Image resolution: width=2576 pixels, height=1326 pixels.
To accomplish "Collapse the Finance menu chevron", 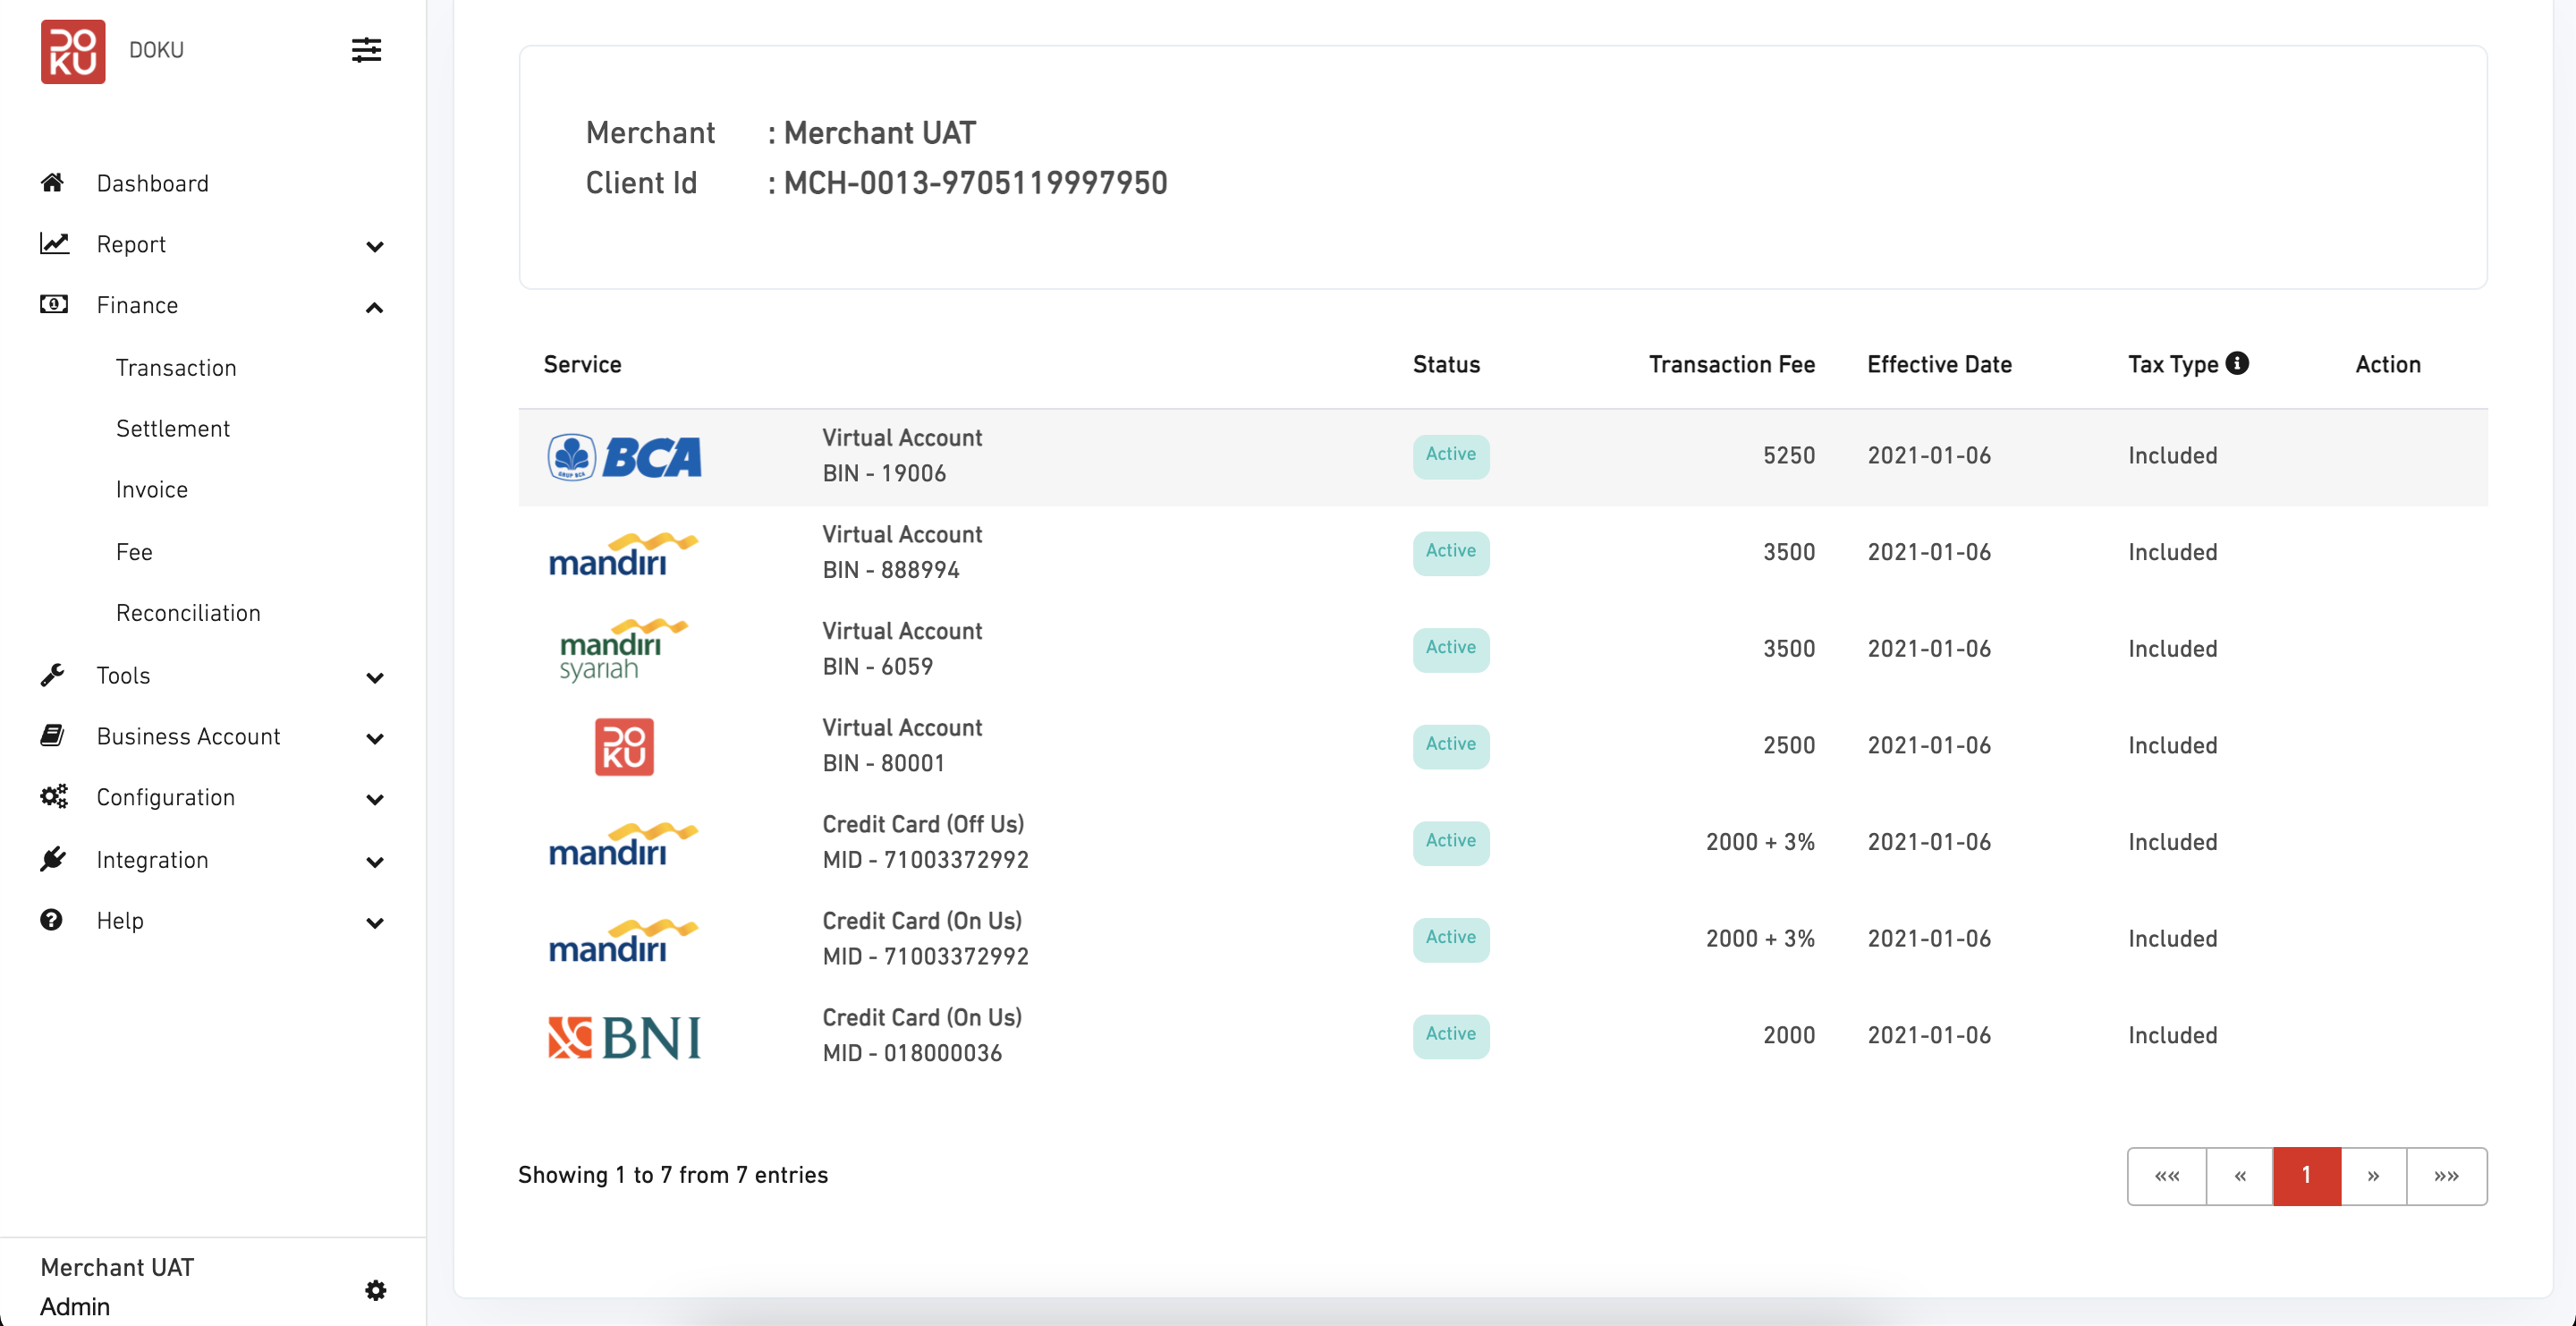I will [375, 307].
